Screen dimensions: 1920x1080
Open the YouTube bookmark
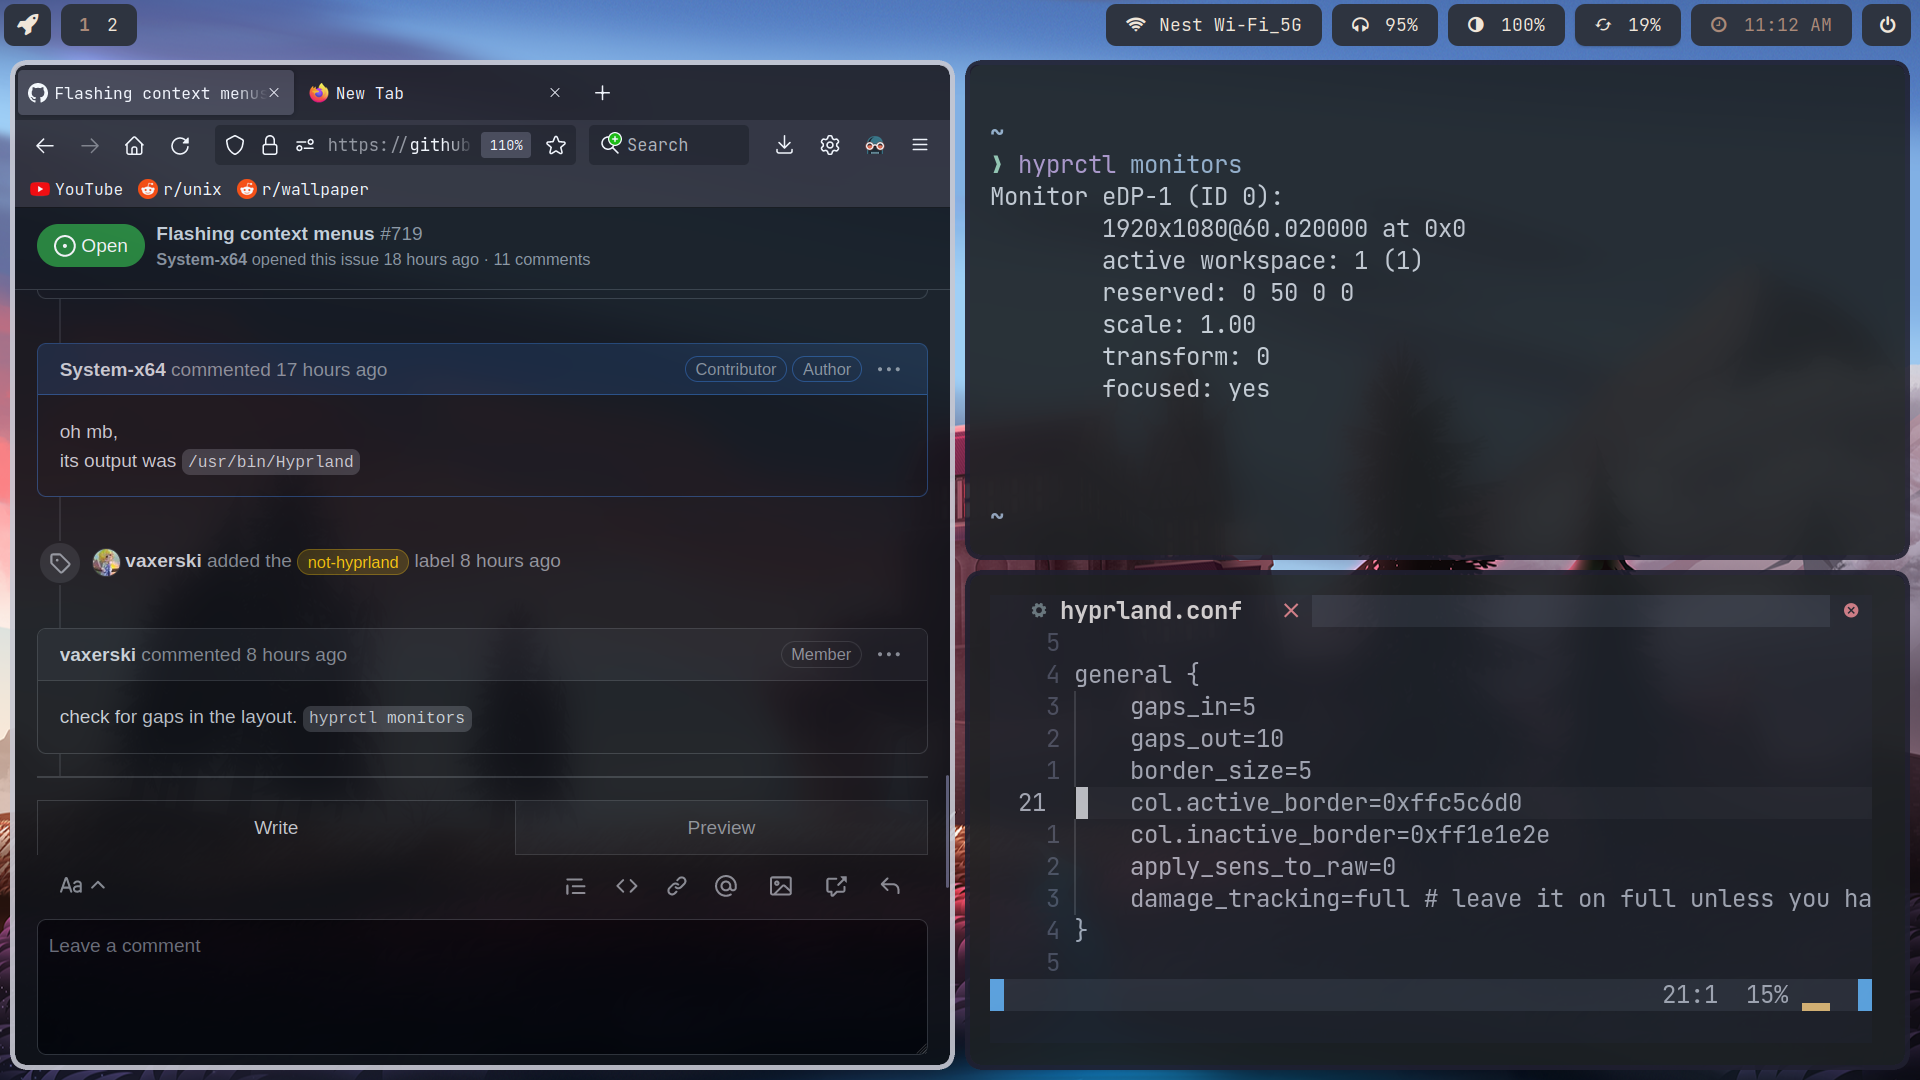pos(77,189)
